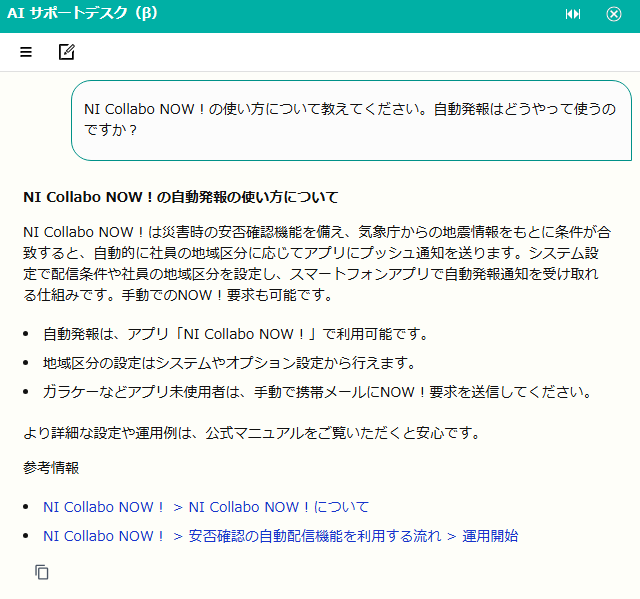The height and width of the screenshot is (599, 640).
Task: Click the 参考情報 label
Action: [x=51, y=467]
